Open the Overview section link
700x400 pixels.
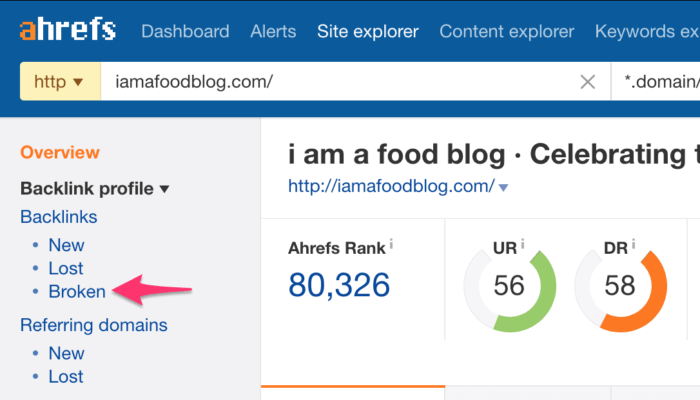[x=60, y=152]
